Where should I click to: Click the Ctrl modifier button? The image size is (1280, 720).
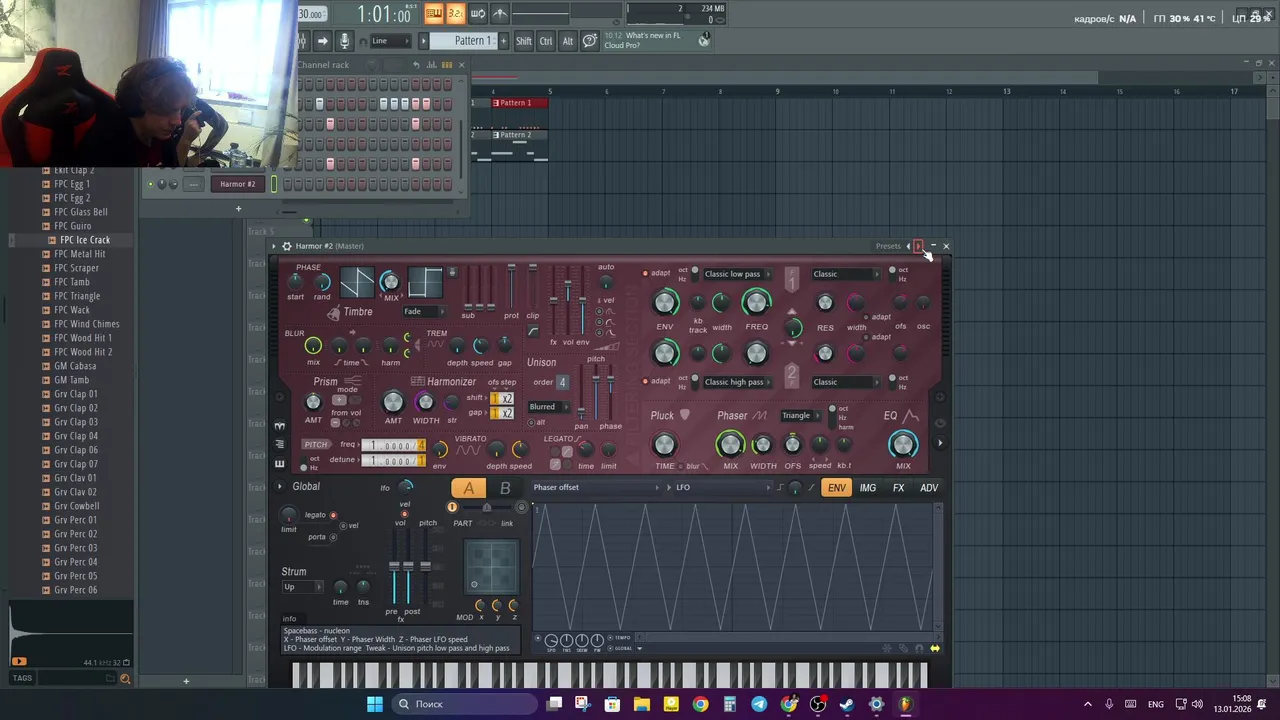pos(546,41)
